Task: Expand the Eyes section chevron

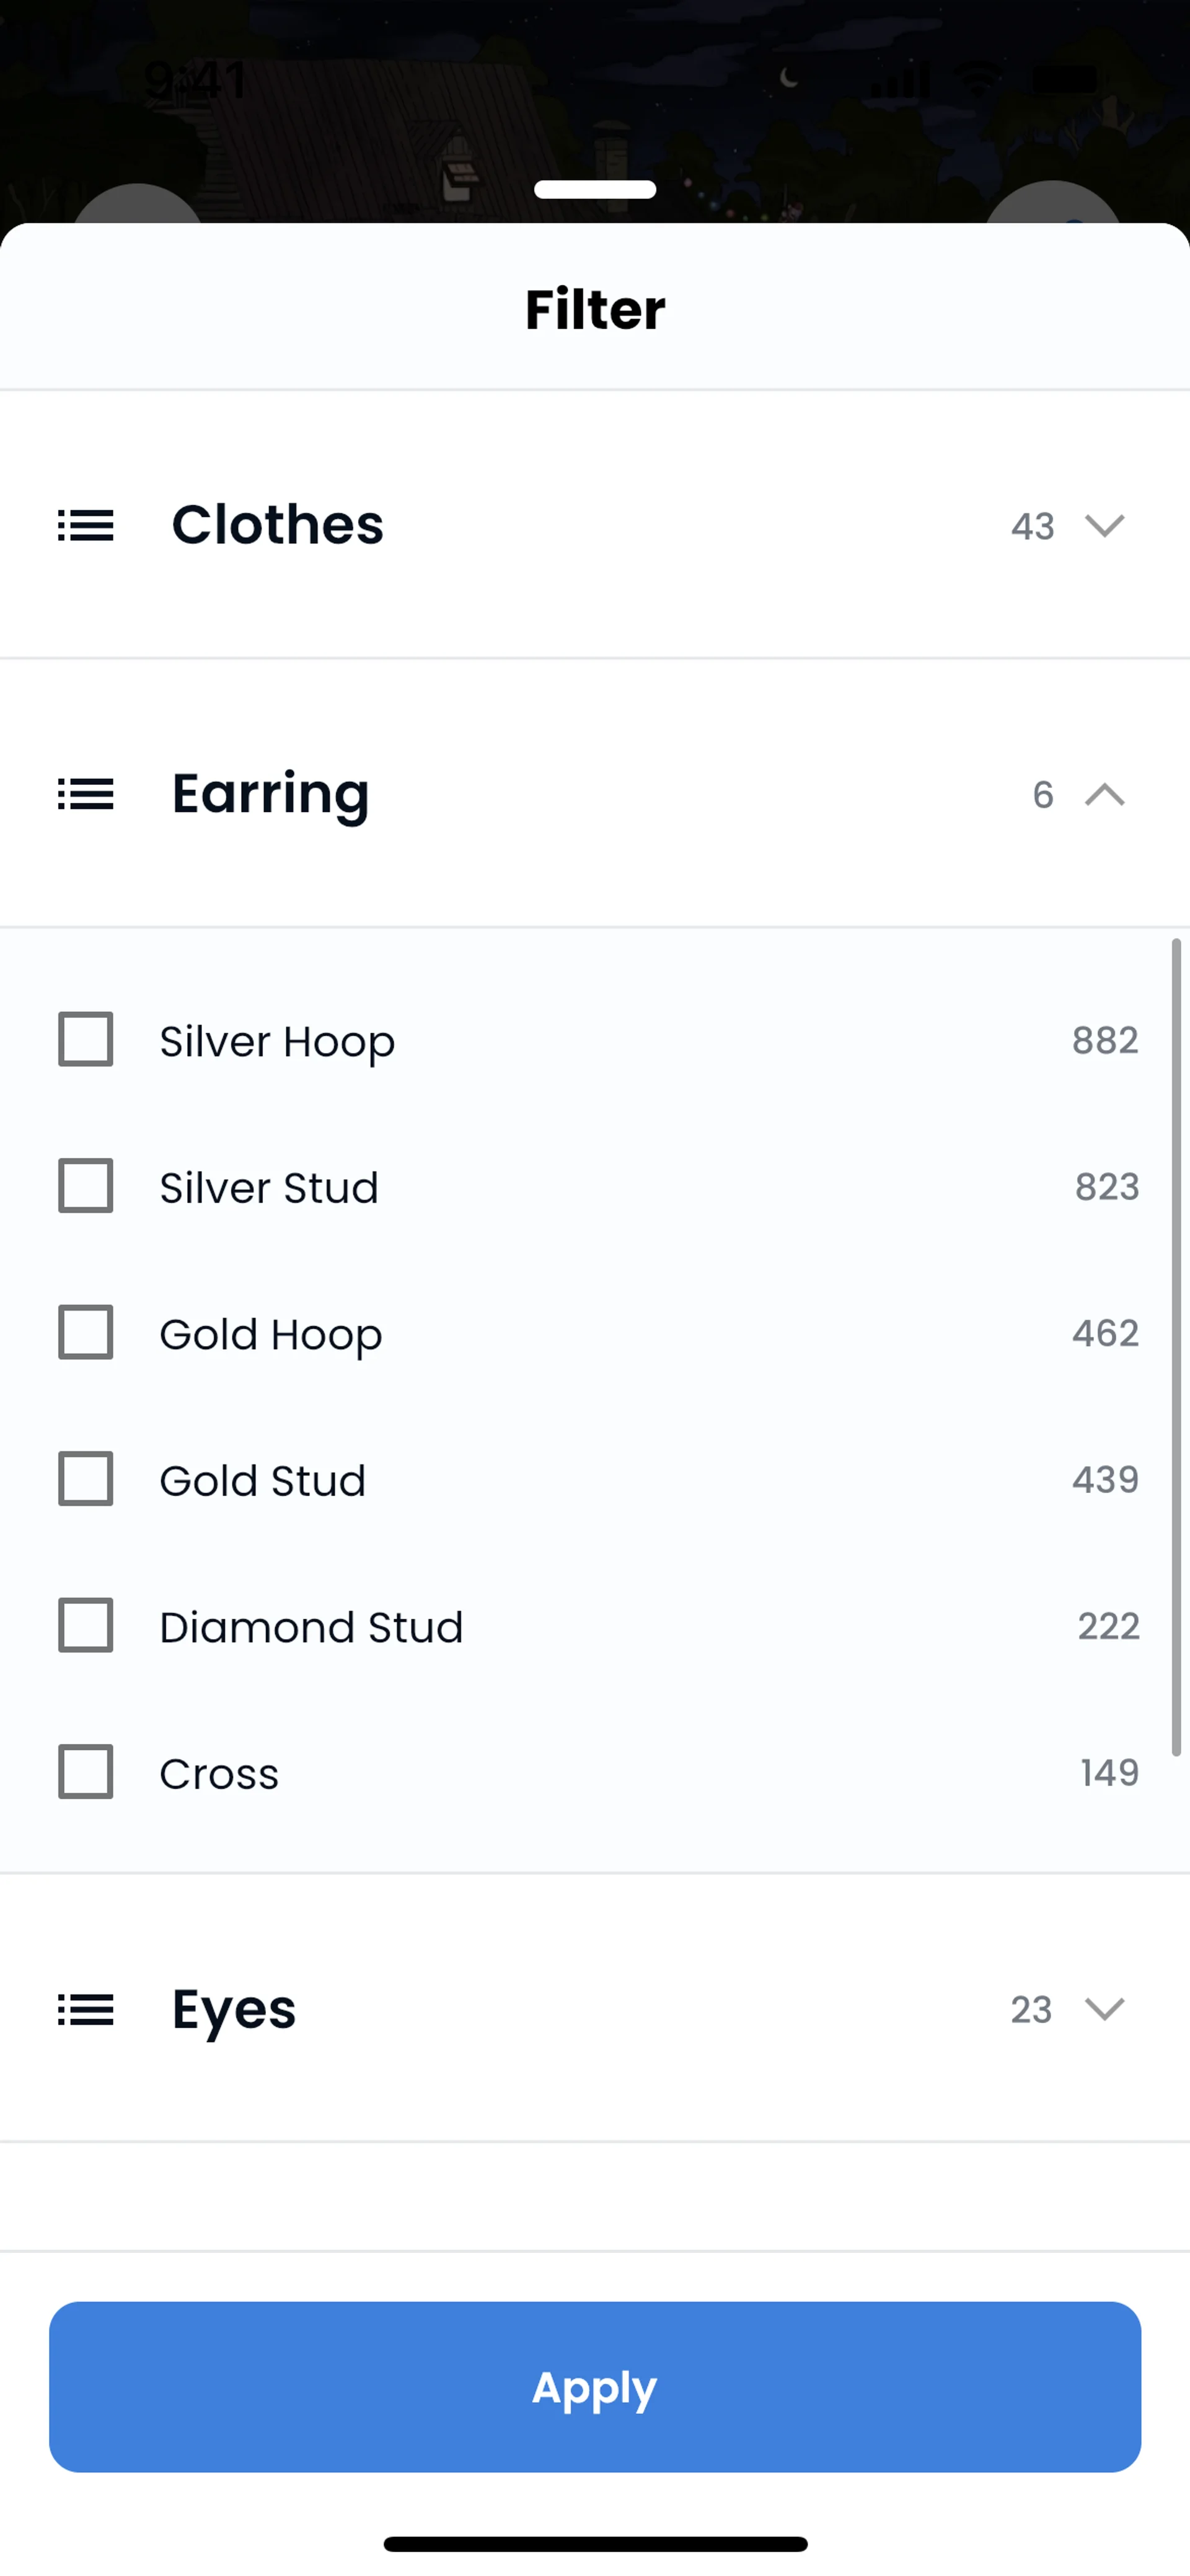Action: pyautogui.click(x=1104, y=2009)
